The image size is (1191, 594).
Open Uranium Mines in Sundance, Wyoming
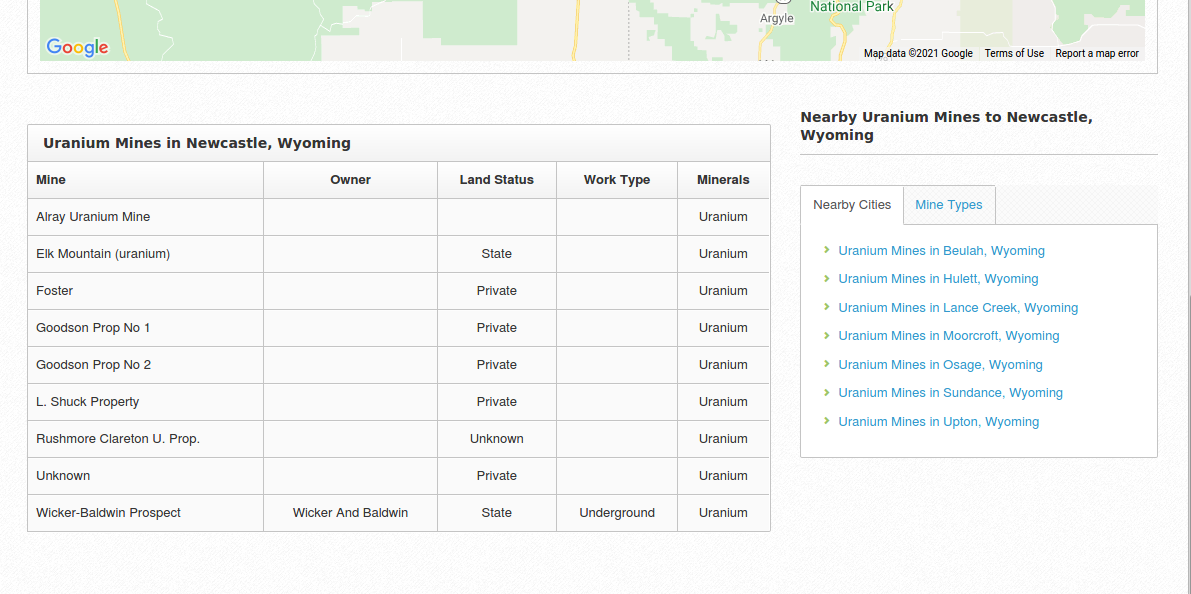[950, 393]
